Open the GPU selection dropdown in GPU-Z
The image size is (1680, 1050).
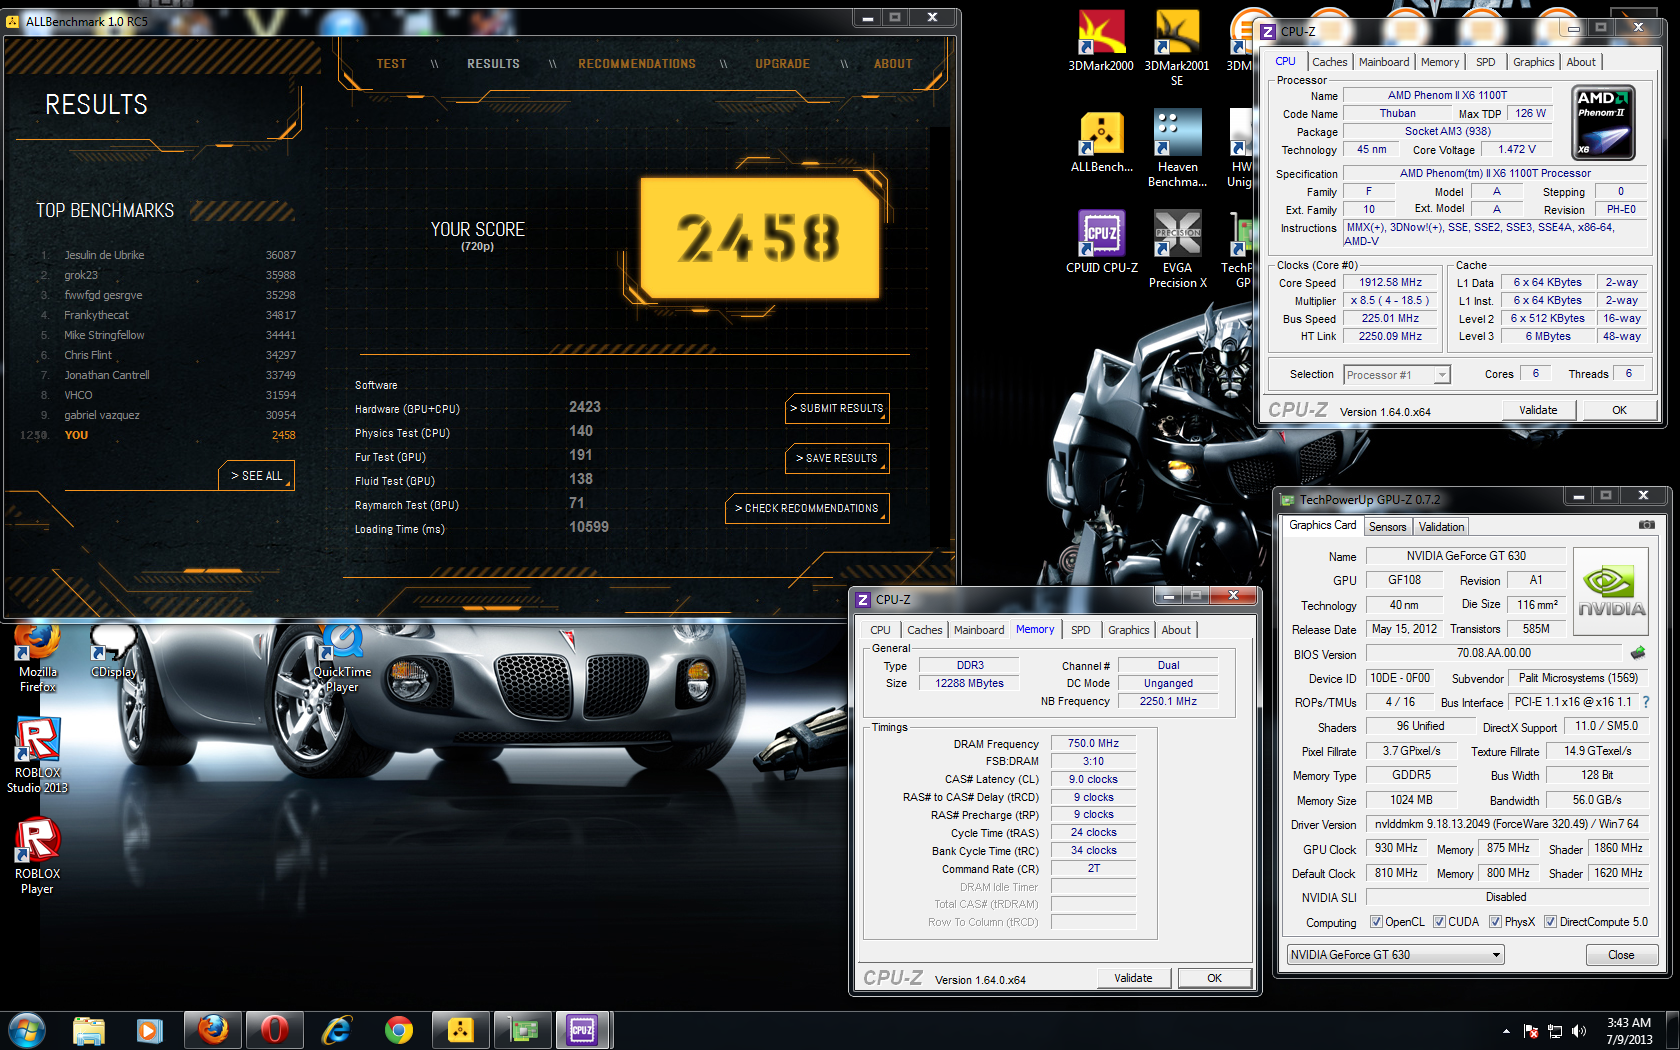pos(1396,955)
